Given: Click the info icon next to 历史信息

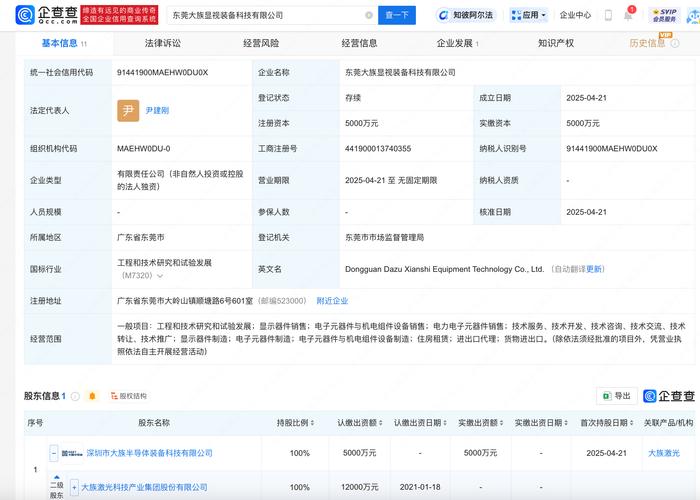Looking at the screenshot, I should click(675, 43).
